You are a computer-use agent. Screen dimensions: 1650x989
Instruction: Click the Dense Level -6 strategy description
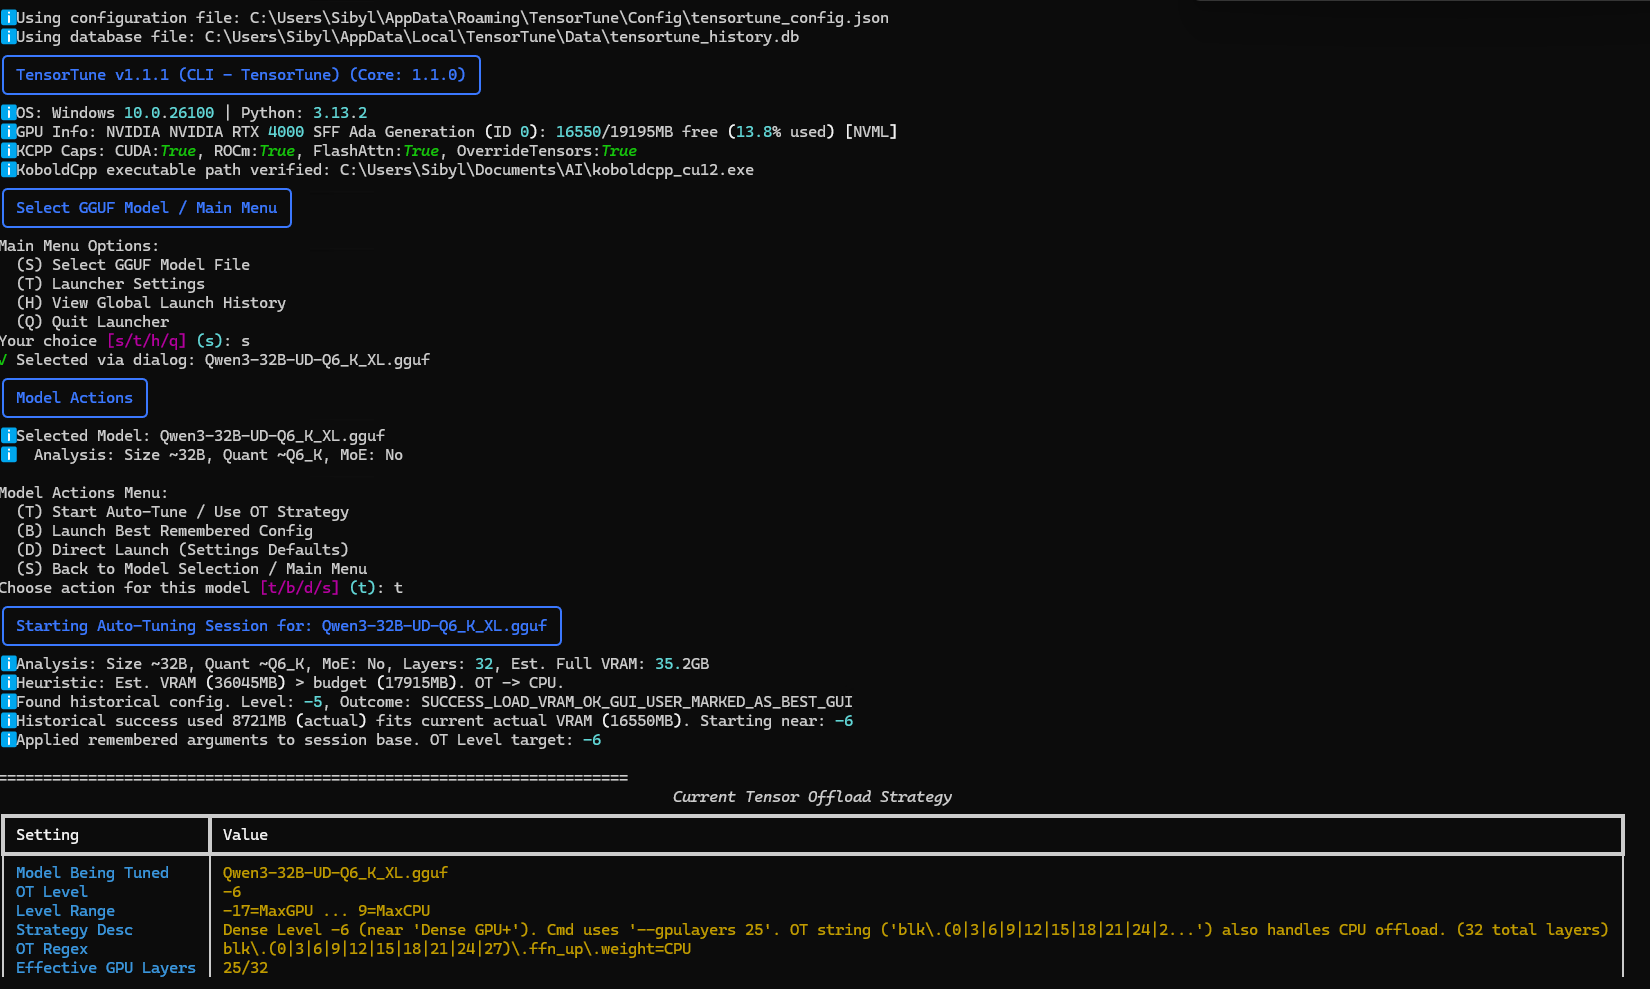[916, 930]
